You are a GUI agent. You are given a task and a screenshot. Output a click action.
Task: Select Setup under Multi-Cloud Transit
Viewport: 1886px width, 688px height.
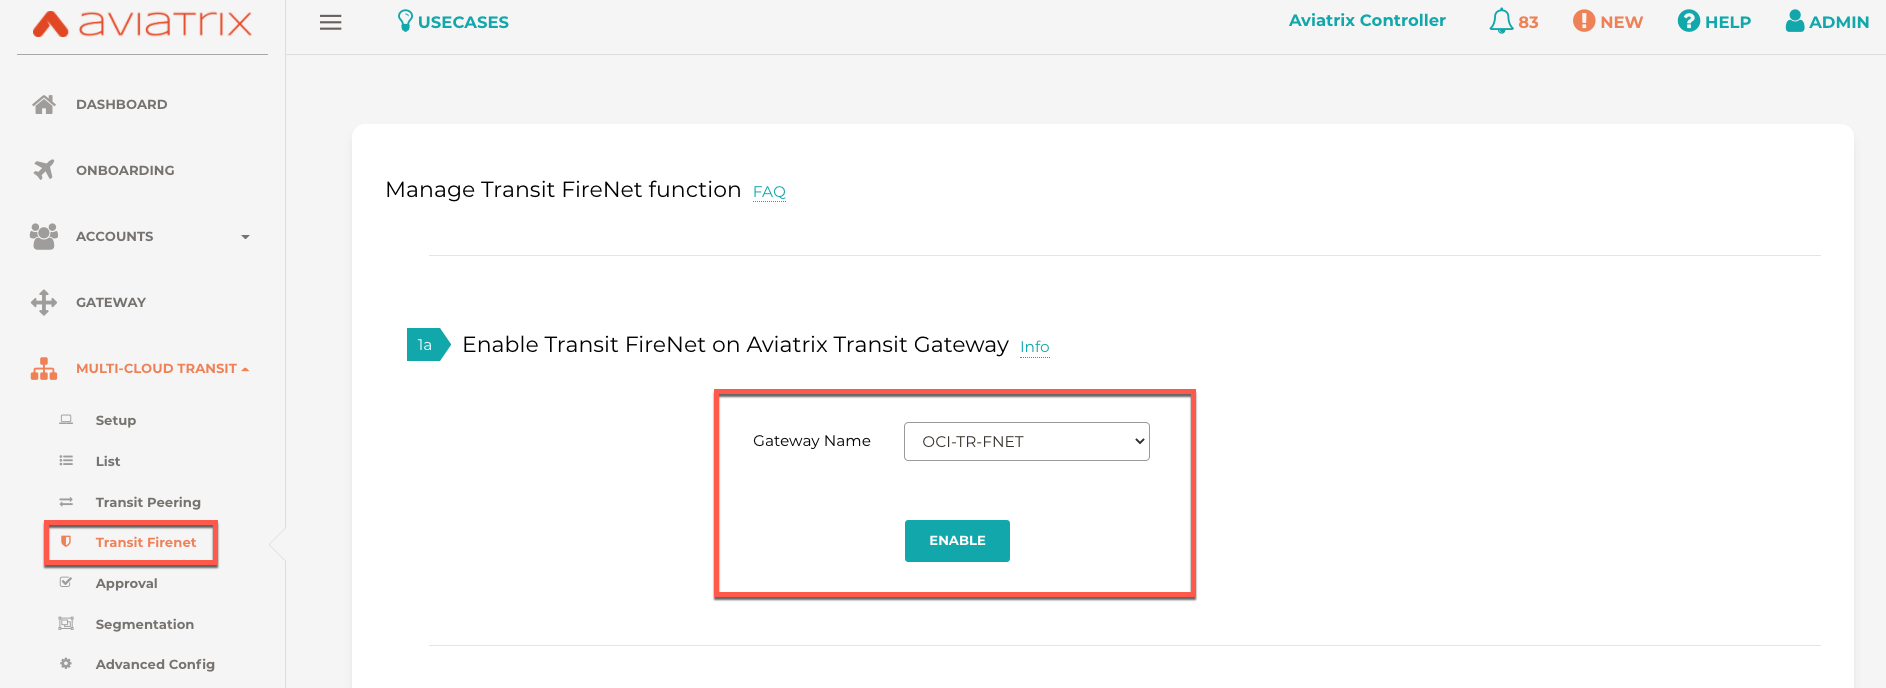[x=115, y=420]
